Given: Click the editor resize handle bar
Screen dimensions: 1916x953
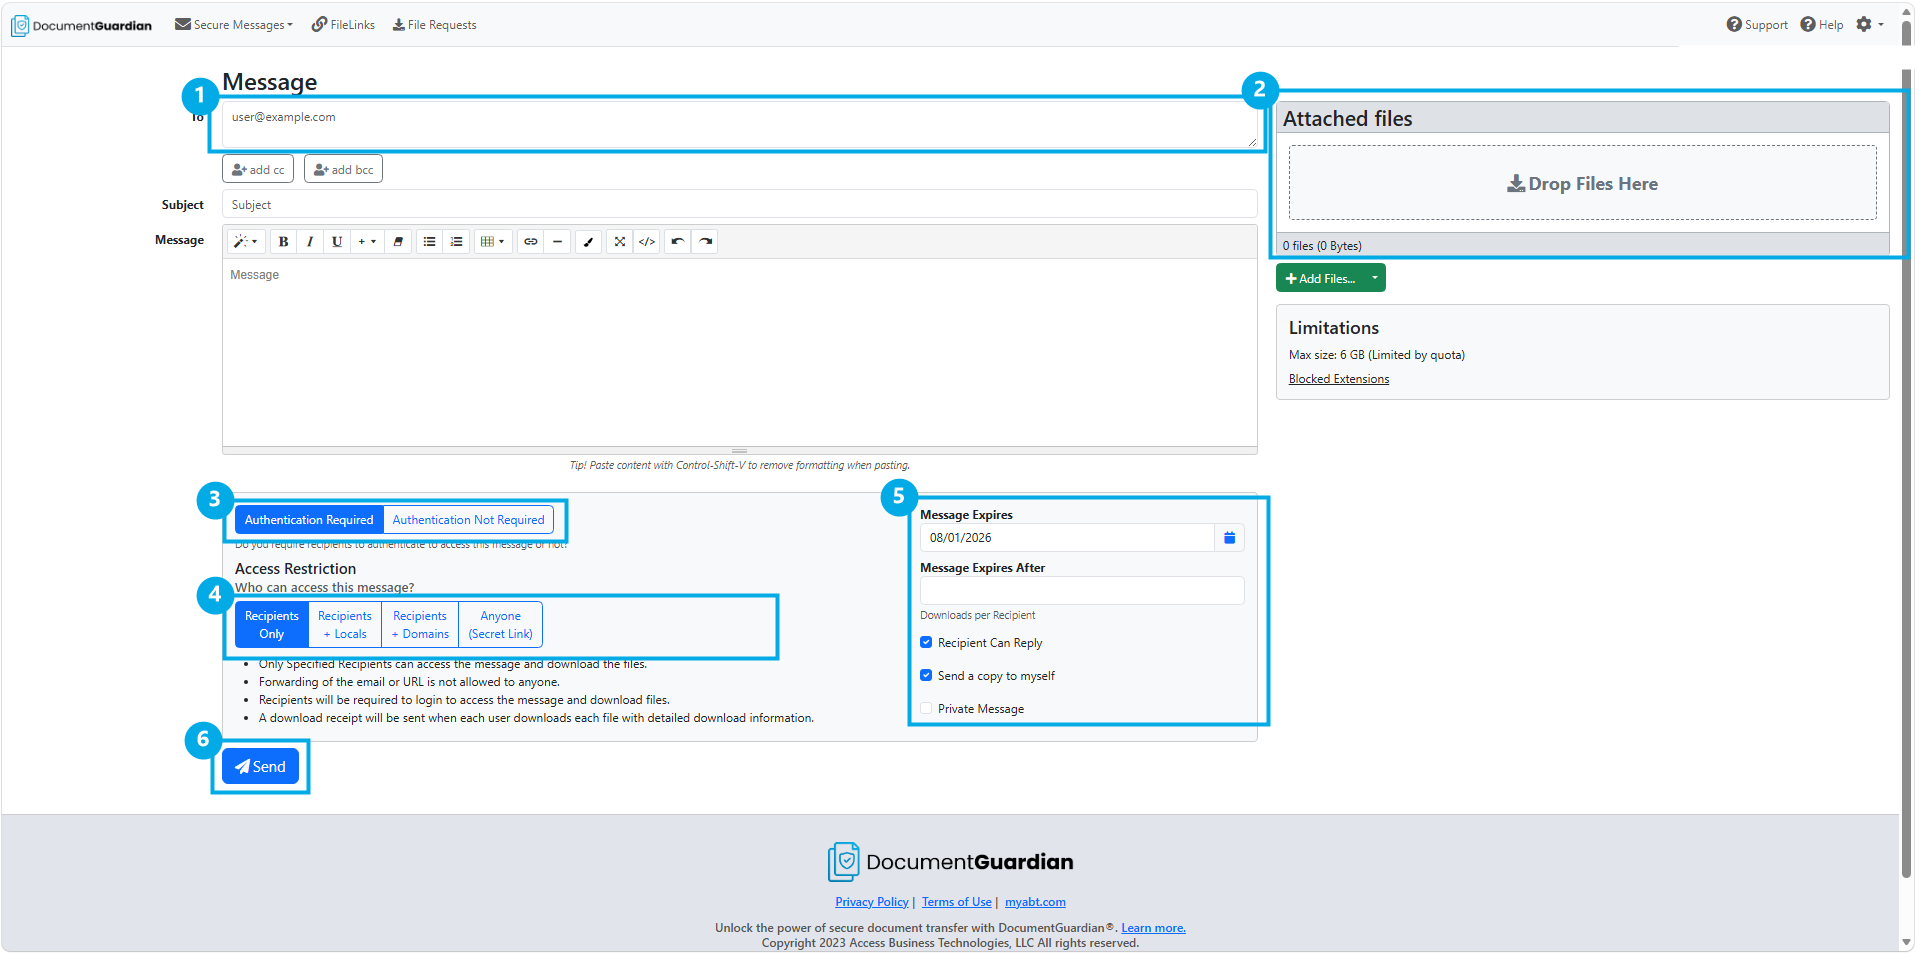Looking at the screenshot, I should [739, 451].
